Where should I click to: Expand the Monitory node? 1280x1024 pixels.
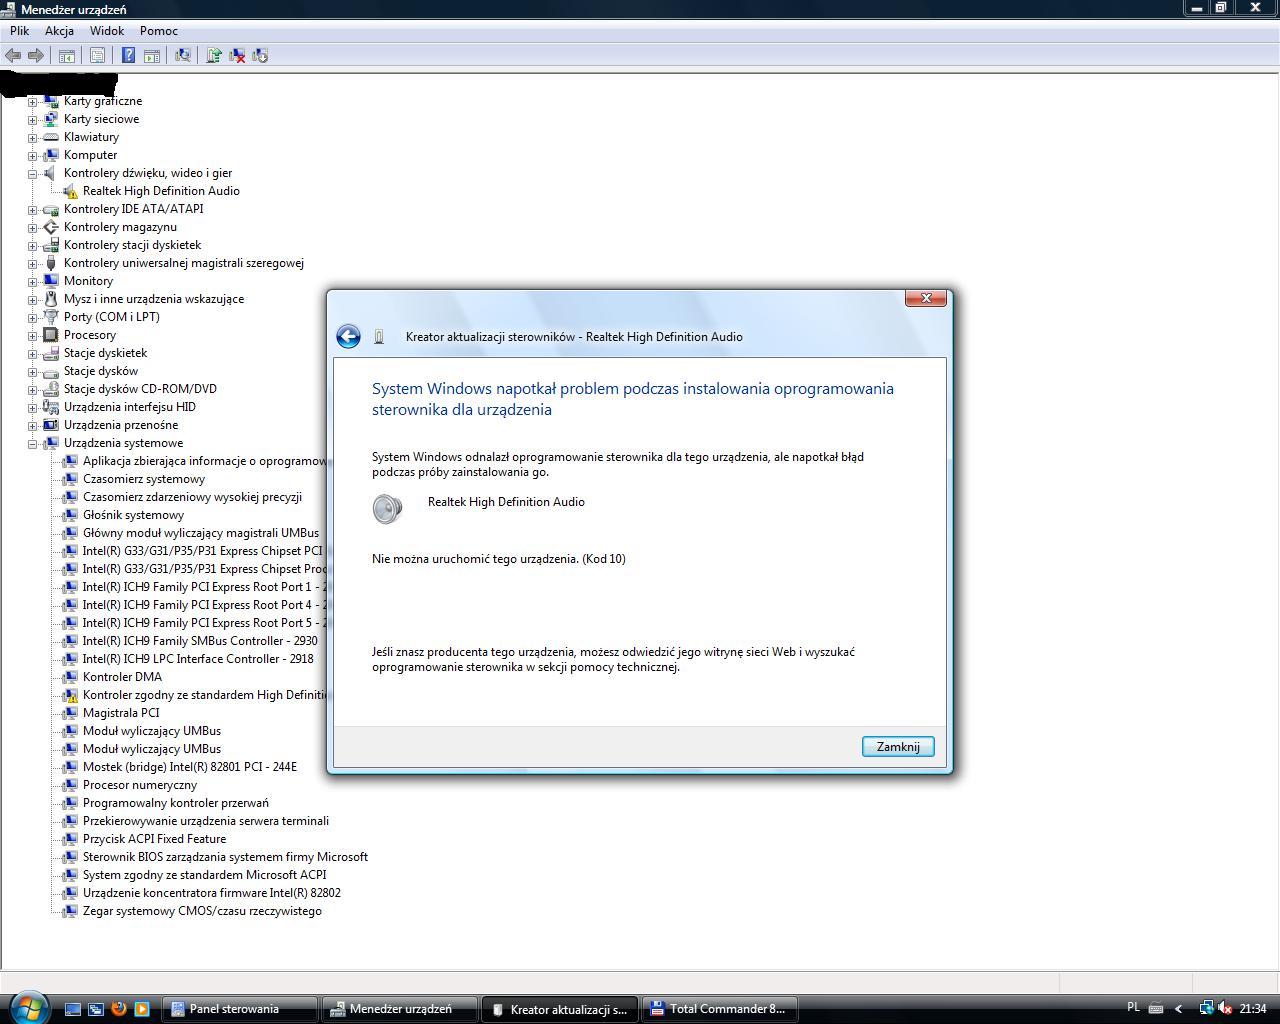pyautogui.click(x=33, y=281)
